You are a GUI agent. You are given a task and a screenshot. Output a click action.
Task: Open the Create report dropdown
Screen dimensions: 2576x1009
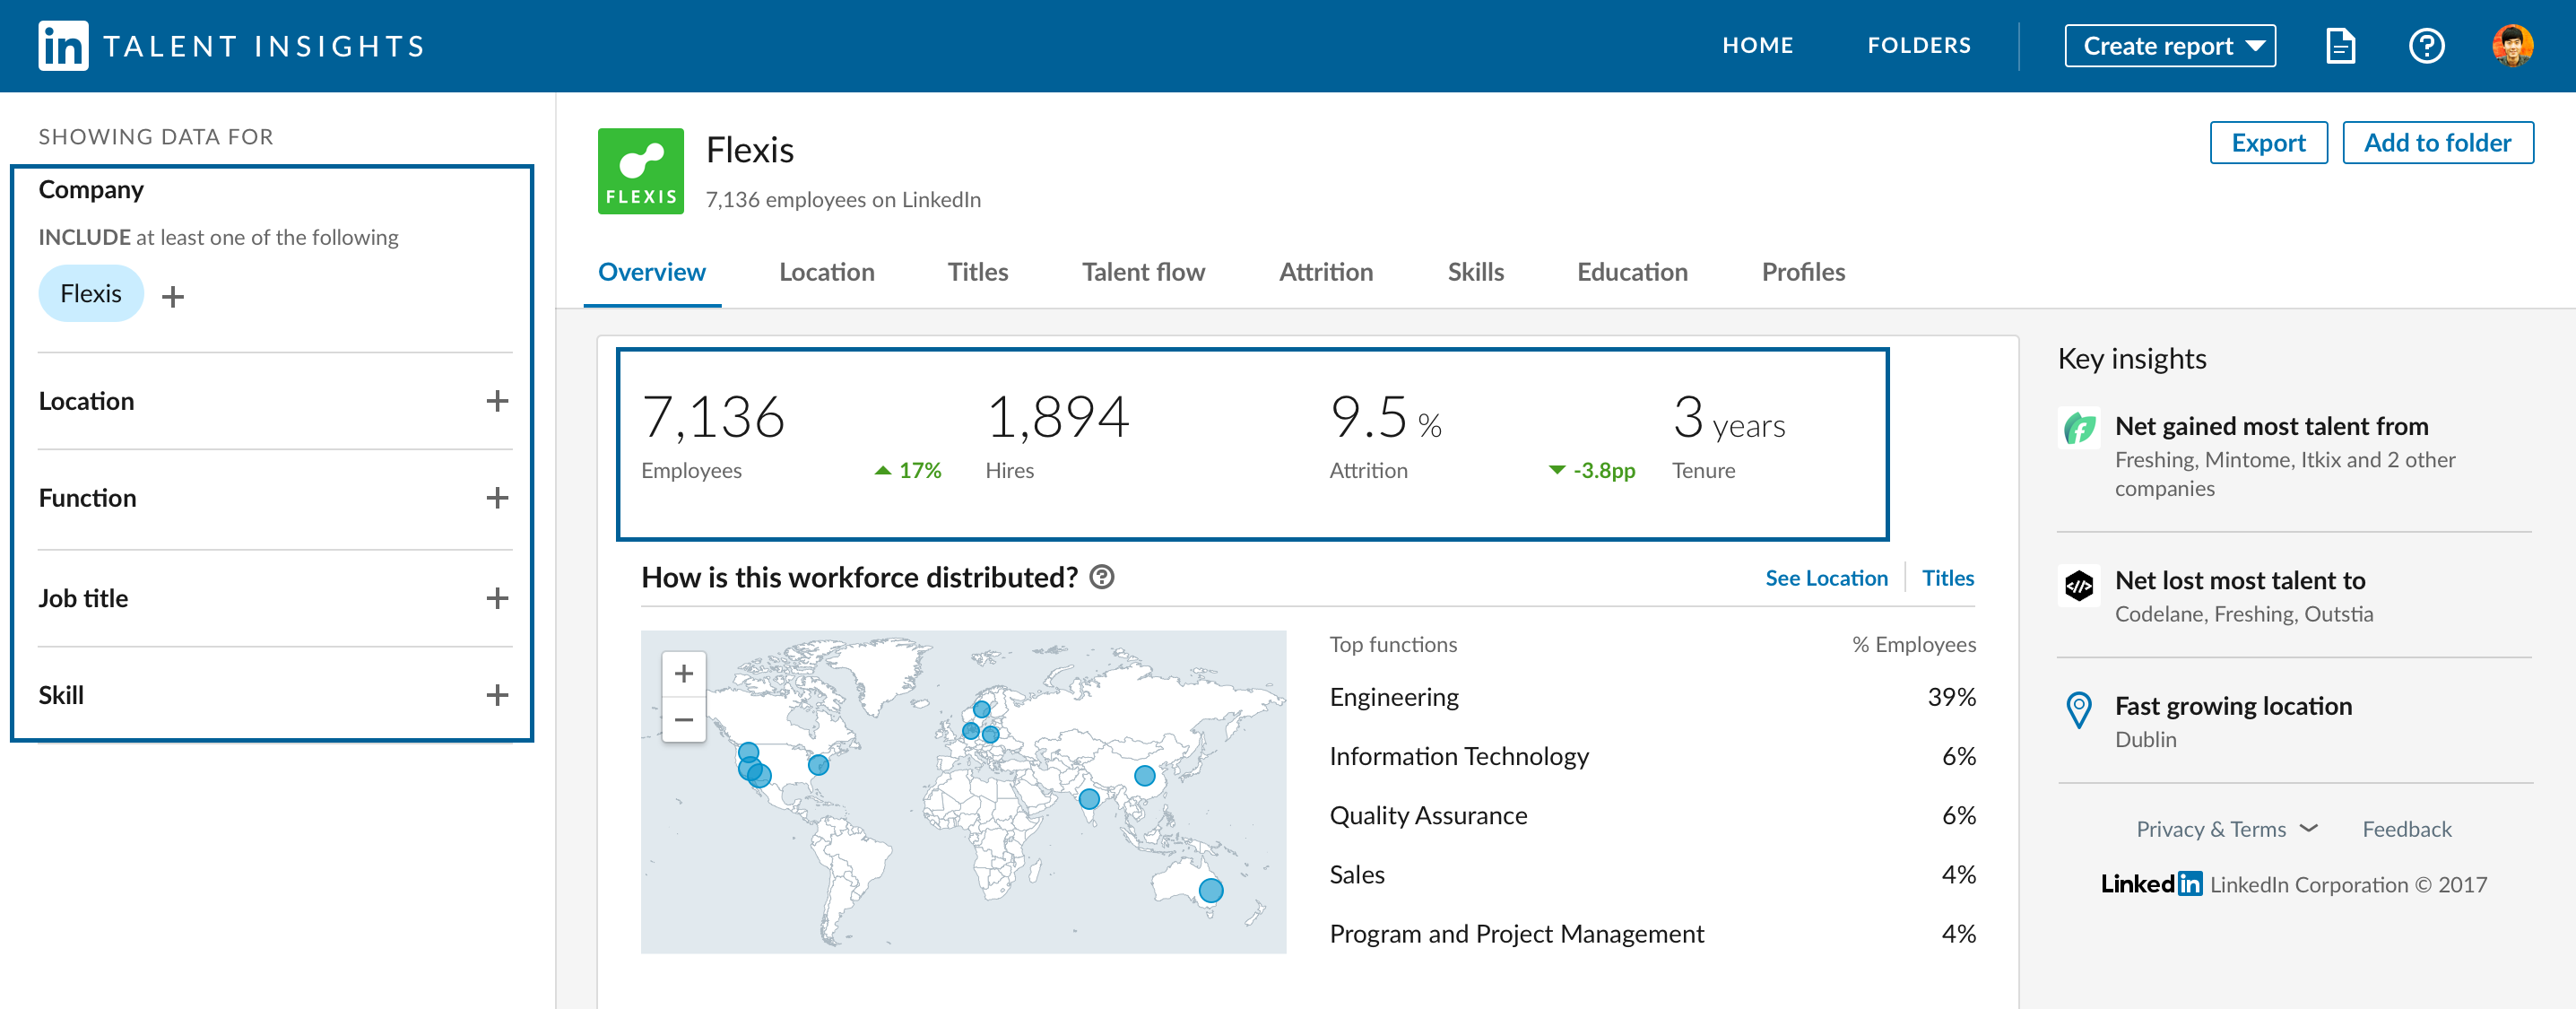(x=2170, y=46)
